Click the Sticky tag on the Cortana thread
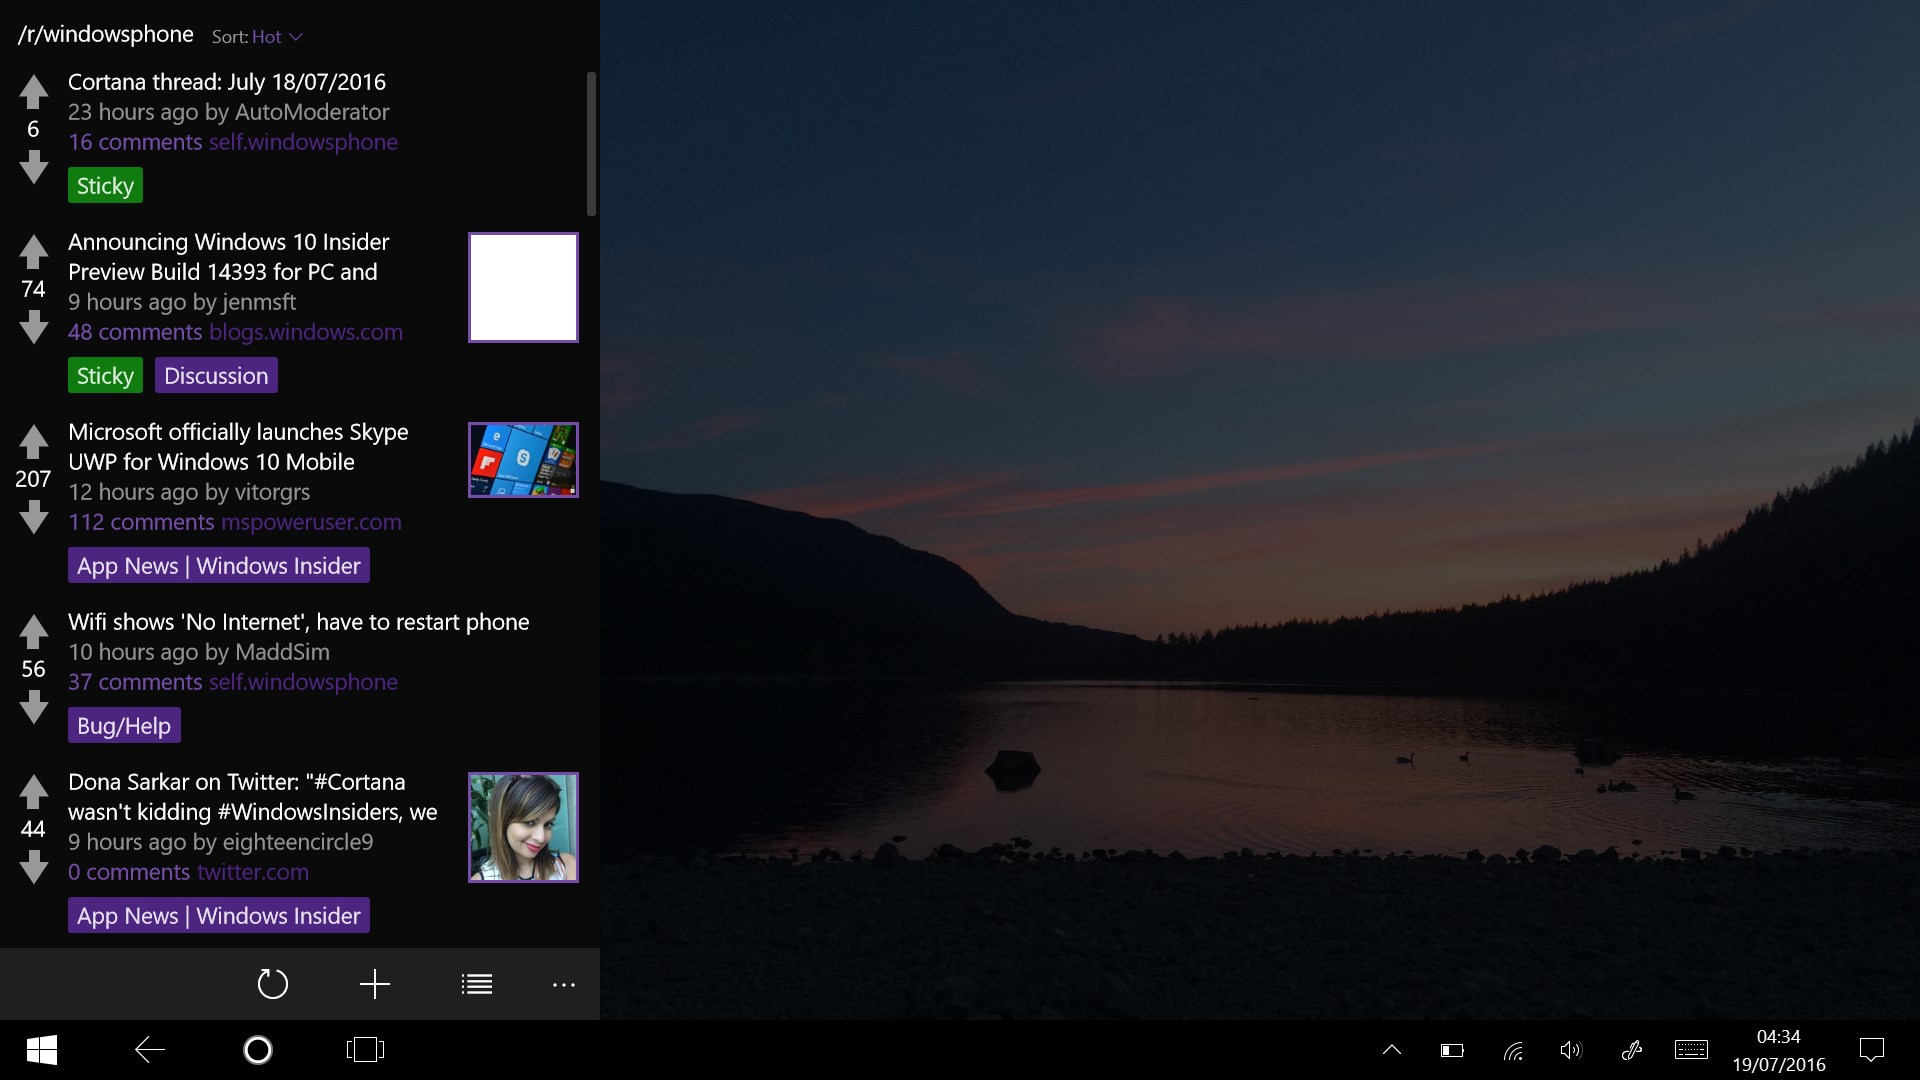The width and height of the screenshot is (1920, 1080). tap(104, 184)
